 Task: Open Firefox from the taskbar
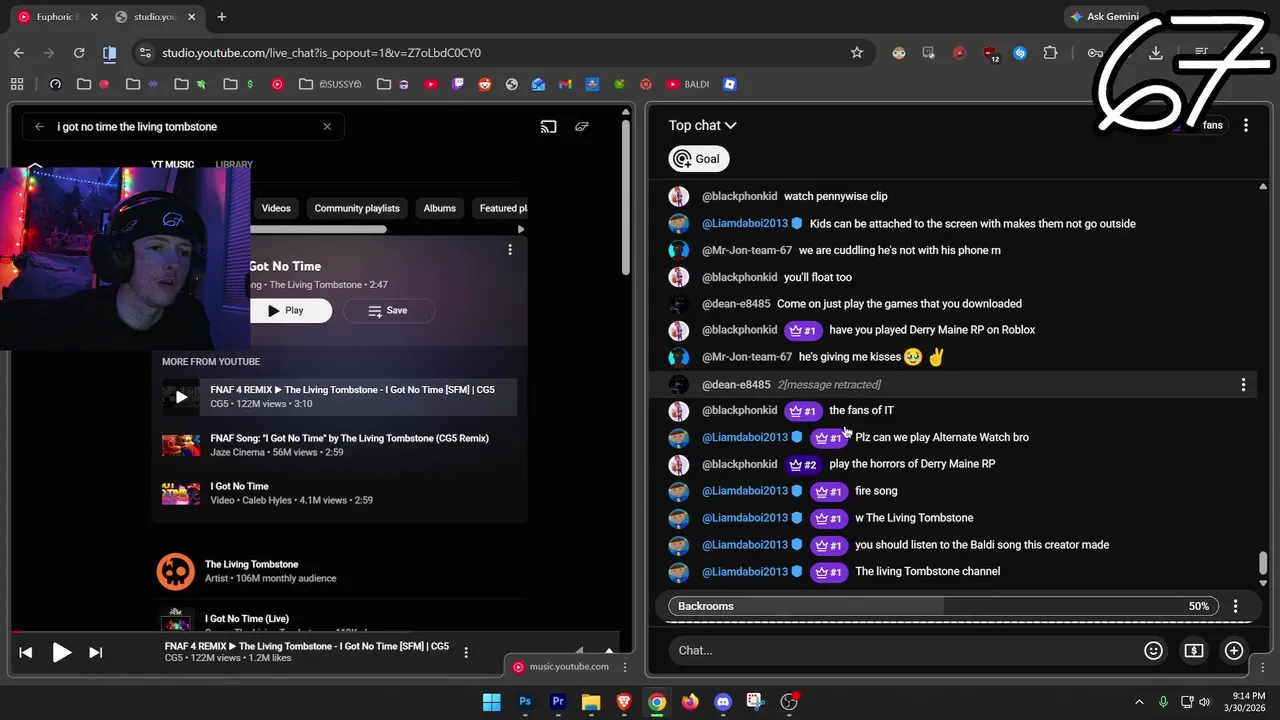coord(690,702)
